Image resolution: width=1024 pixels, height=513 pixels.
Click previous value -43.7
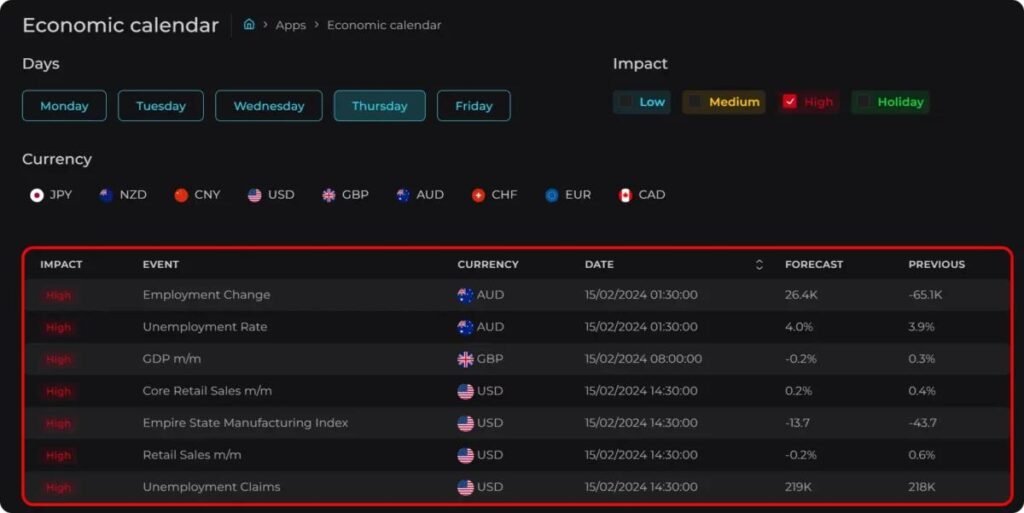tap(923, 423)
